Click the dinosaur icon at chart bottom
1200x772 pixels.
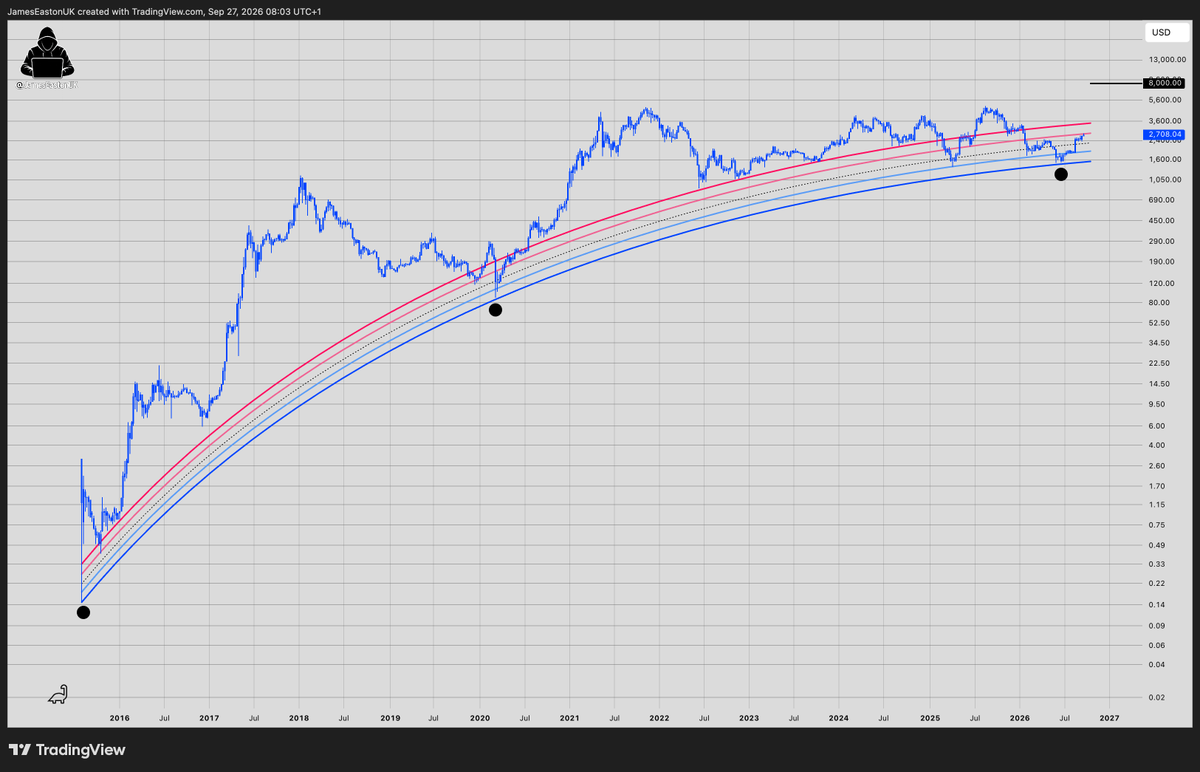59,694
